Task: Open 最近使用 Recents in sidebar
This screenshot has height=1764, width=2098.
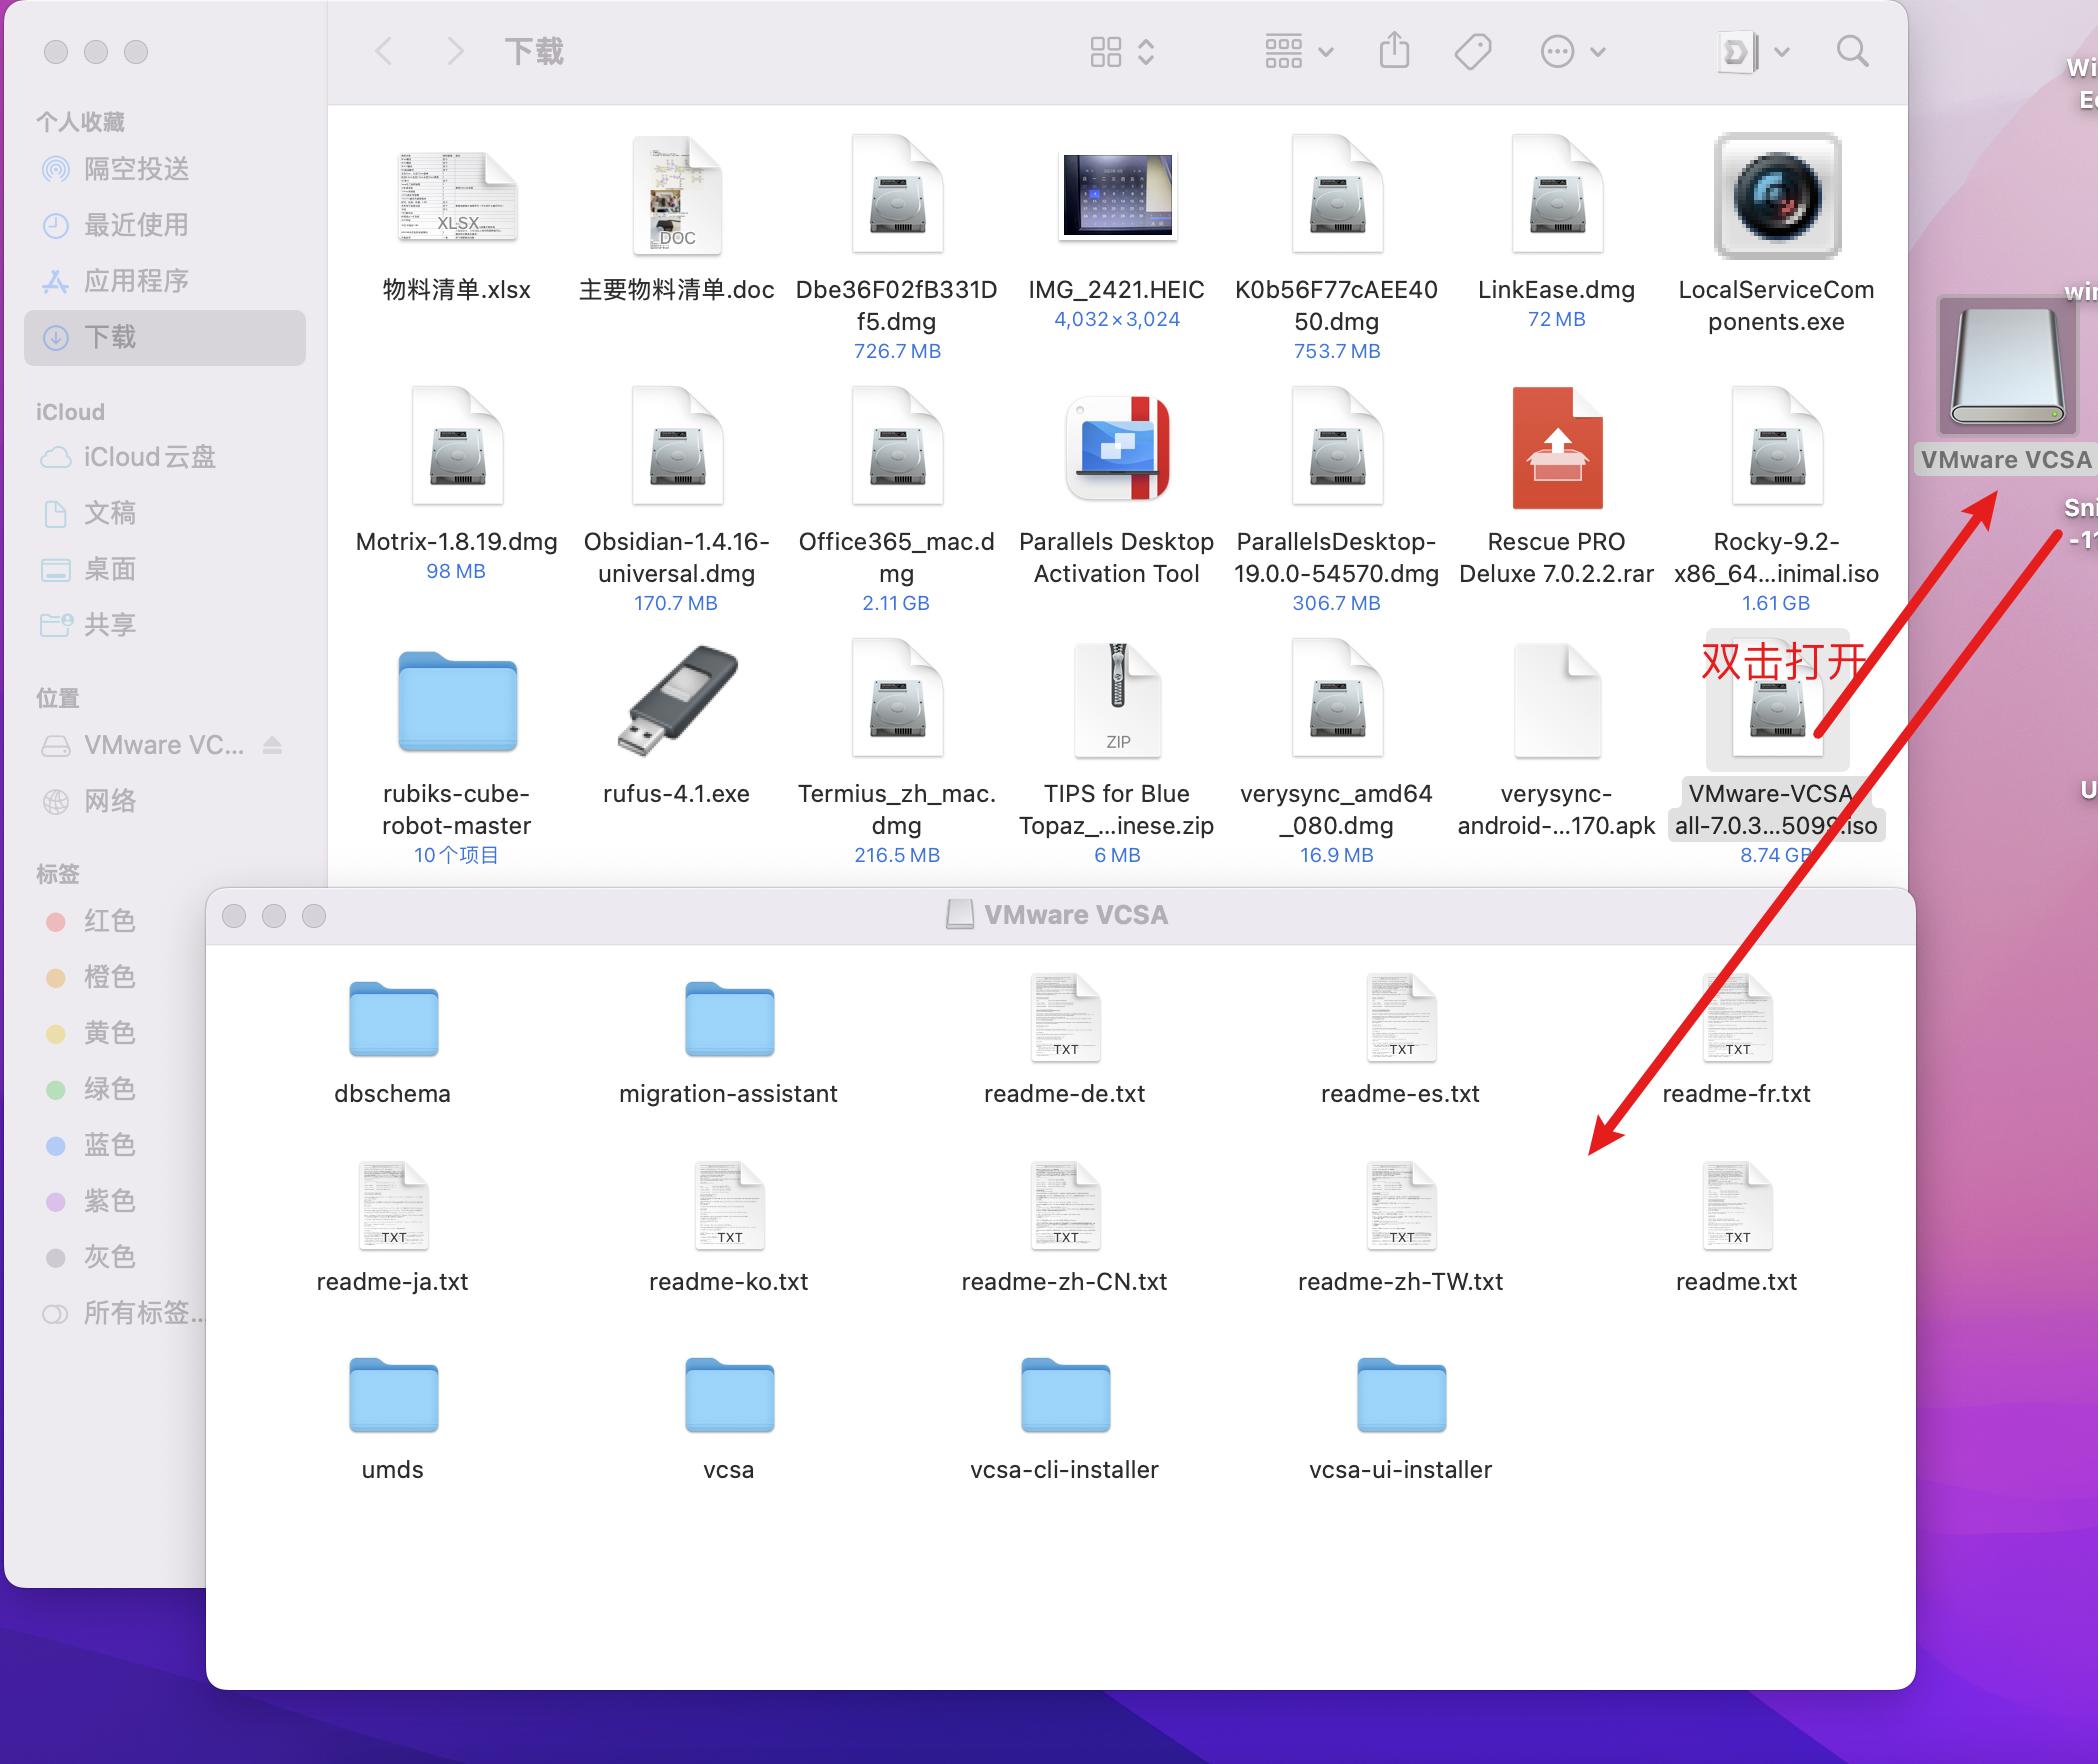Action: coord(164,225)
